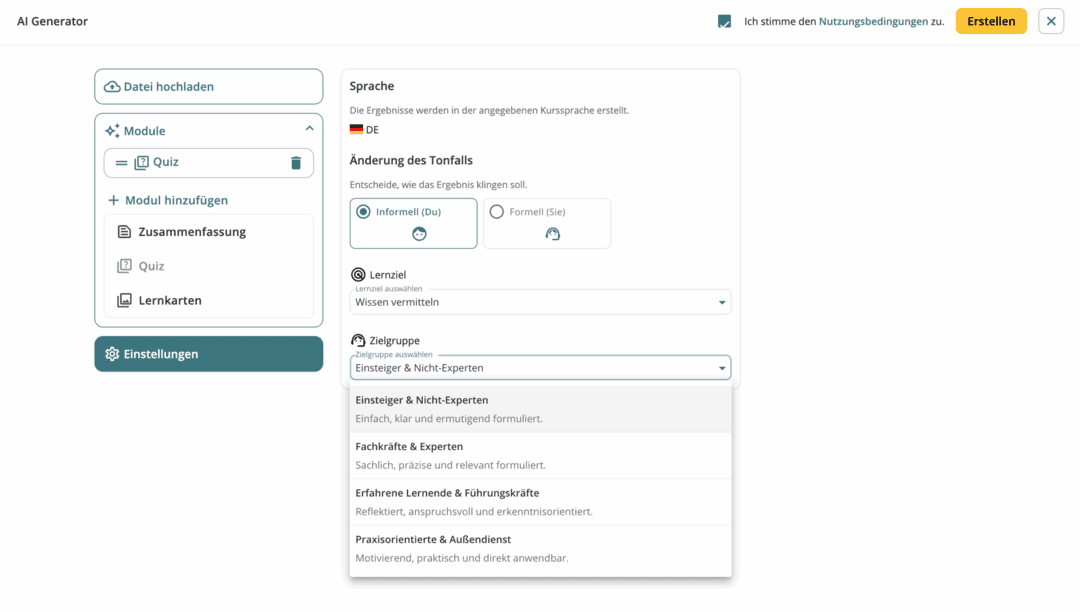Click the cloud upload icon
This screenshot has height=612, width=1080.
click(x=112, y=87)
